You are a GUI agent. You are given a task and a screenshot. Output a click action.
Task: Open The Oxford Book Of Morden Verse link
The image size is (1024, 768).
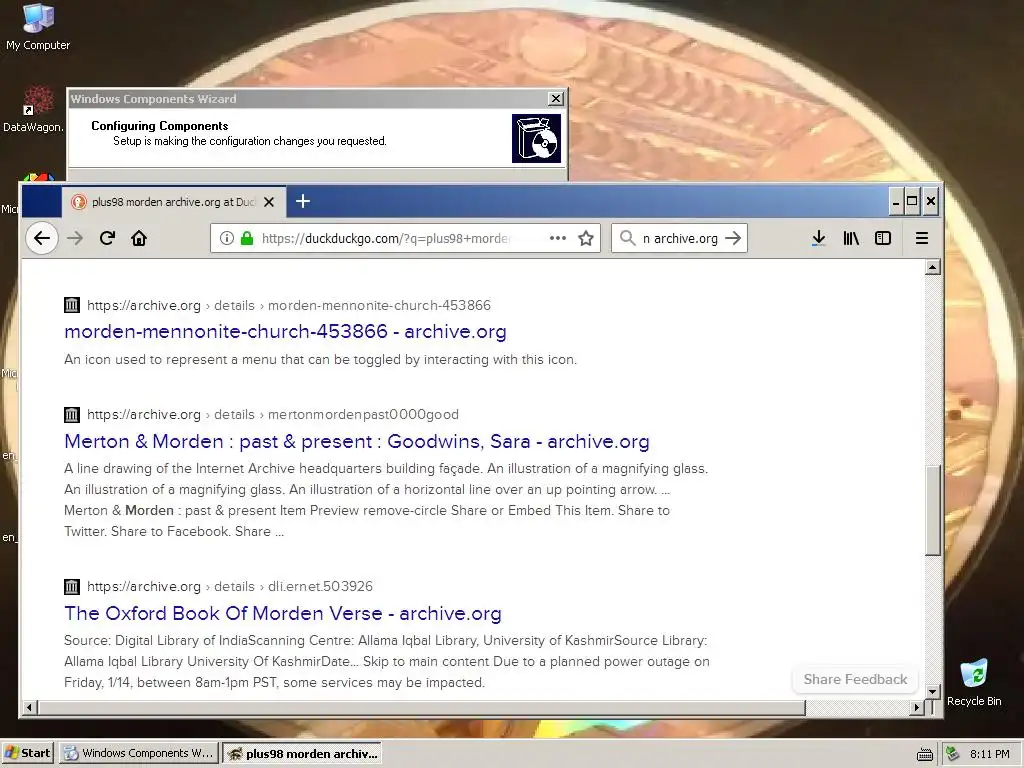click(283, 613)
